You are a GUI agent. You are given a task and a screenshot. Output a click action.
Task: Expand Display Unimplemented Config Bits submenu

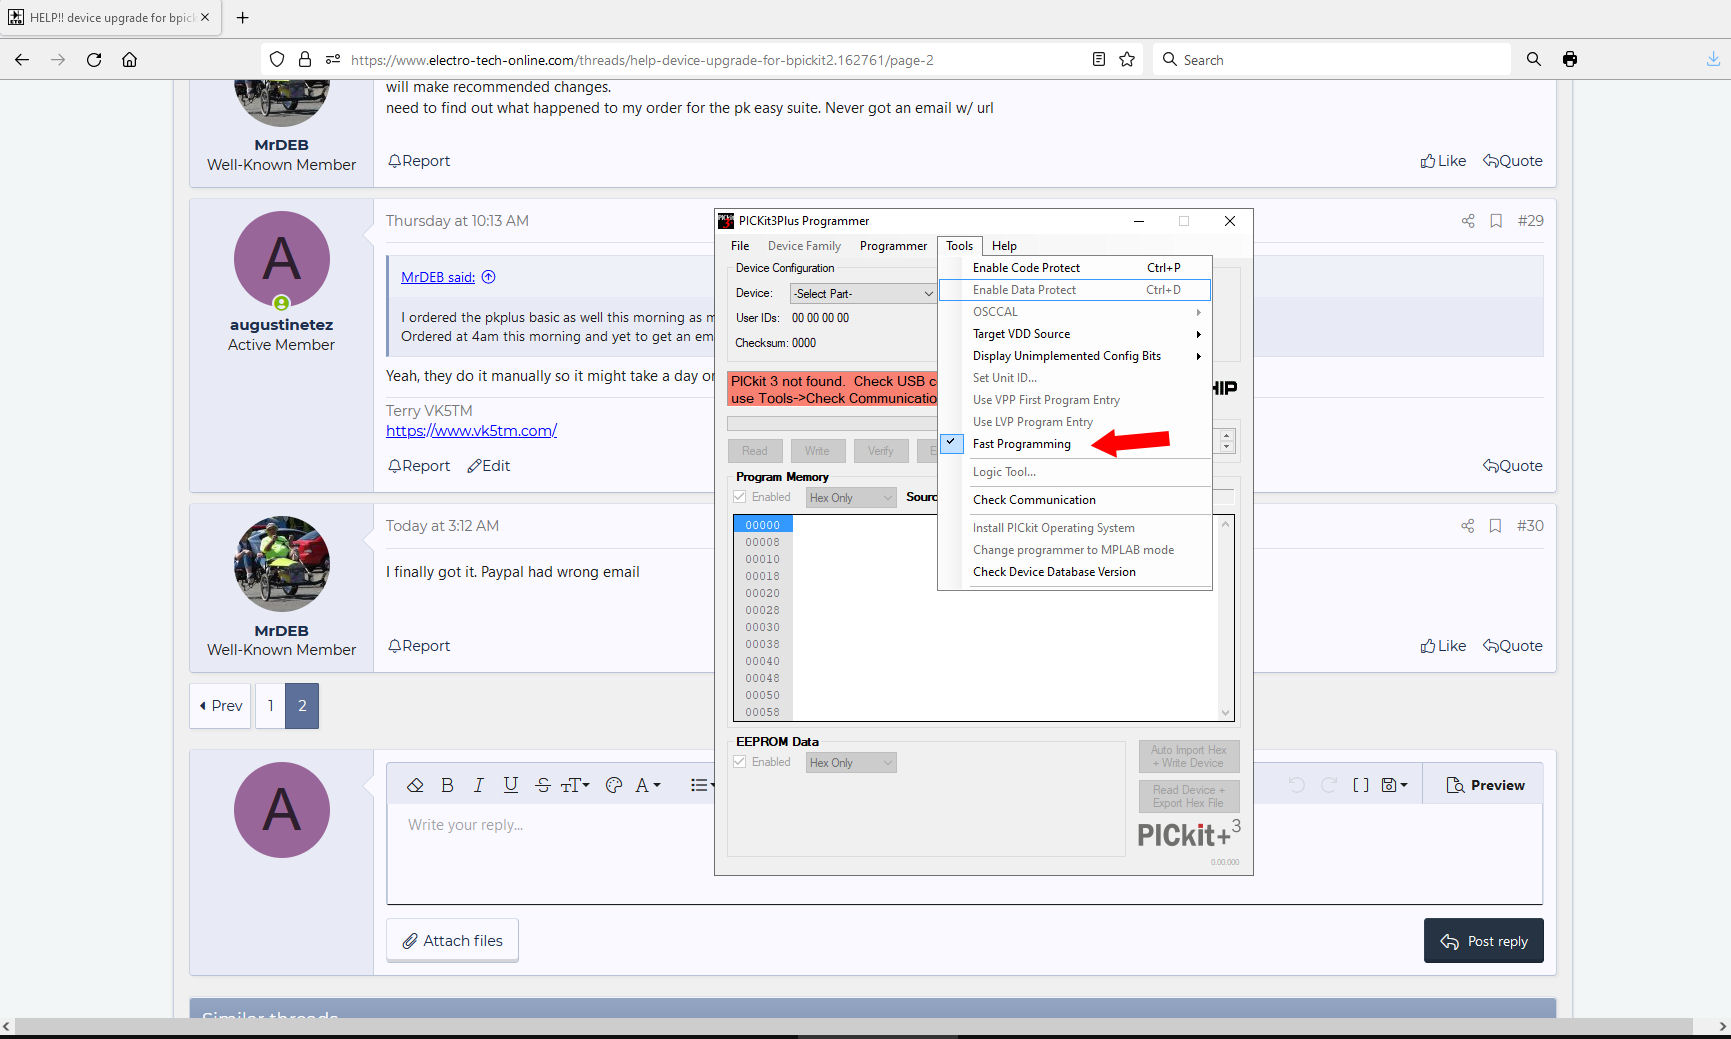pyautogui.click(x=1075, y=356)
